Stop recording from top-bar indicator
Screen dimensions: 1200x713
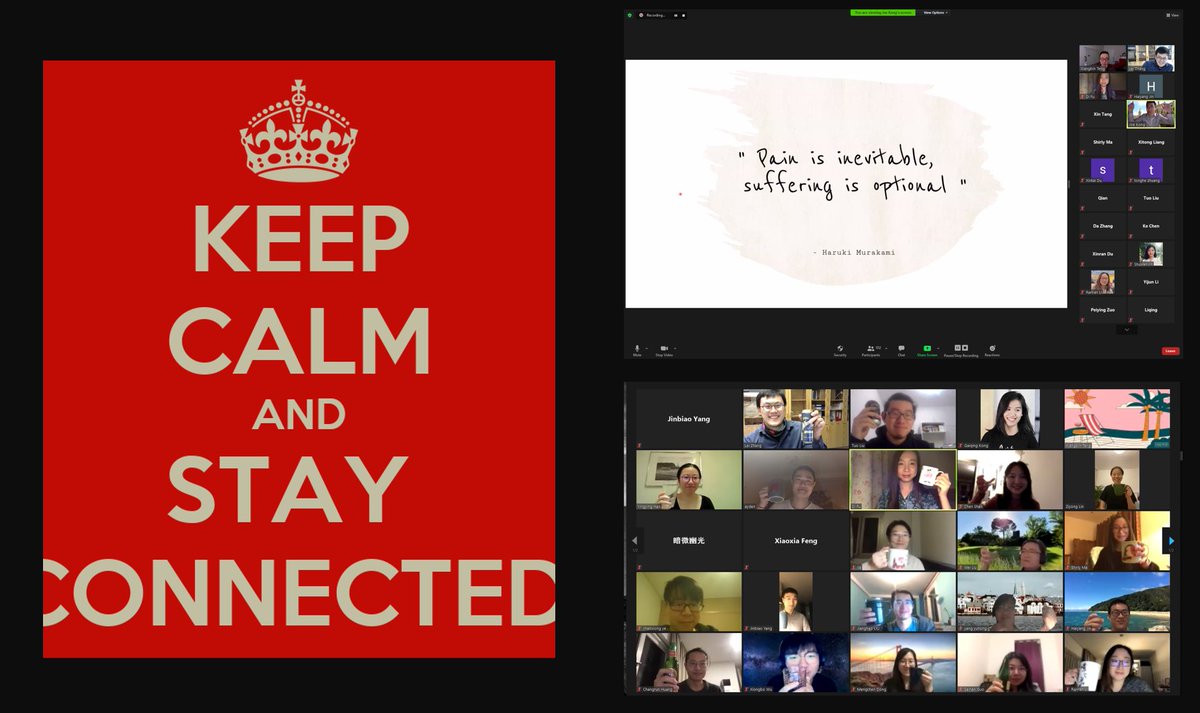(x=684, y=15)
